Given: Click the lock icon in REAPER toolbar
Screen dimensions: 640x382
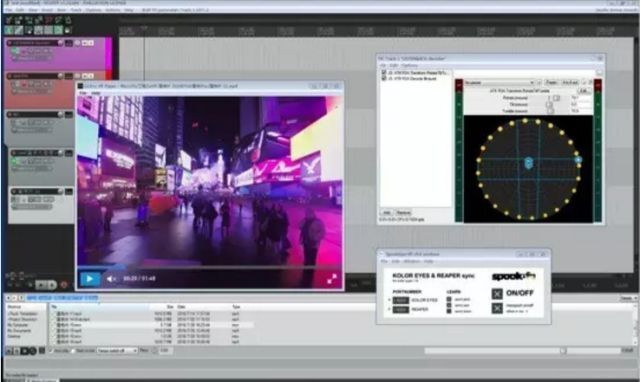Looking at the screenshot, I should click(x=68, y=20).
